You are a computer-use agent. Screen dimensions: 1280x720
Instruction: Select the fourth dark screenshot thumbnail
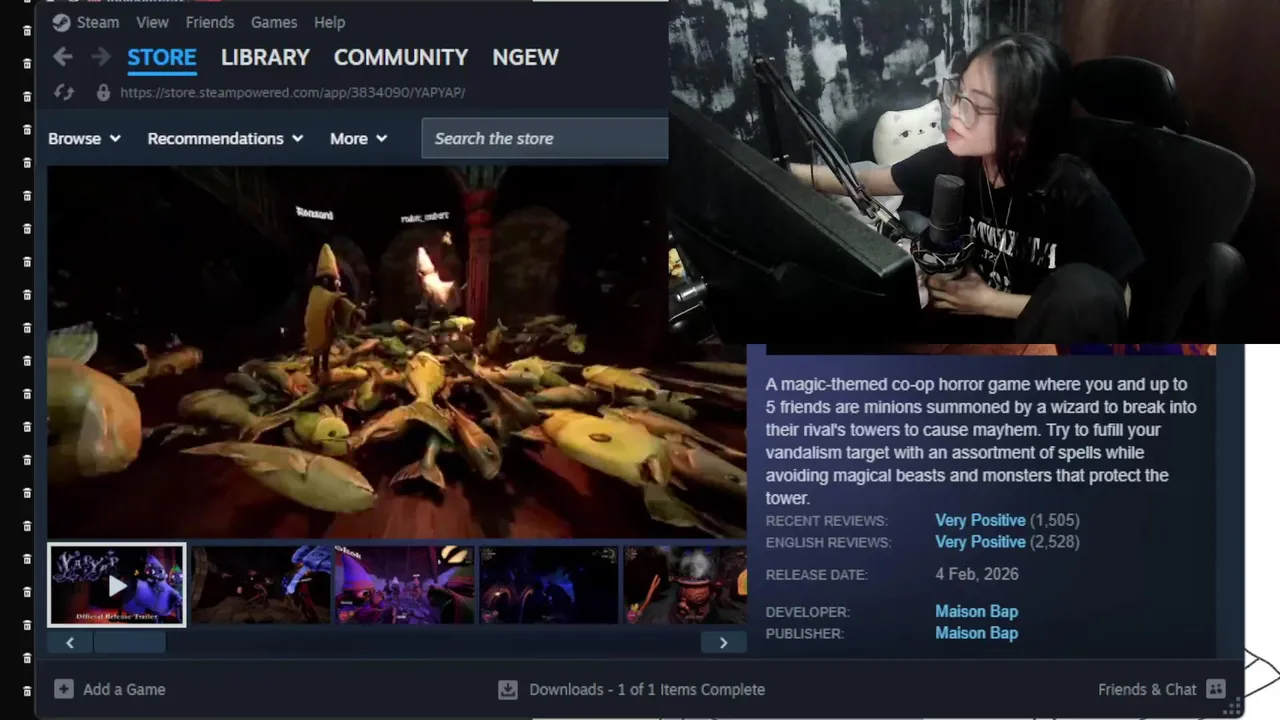point(549,585)
